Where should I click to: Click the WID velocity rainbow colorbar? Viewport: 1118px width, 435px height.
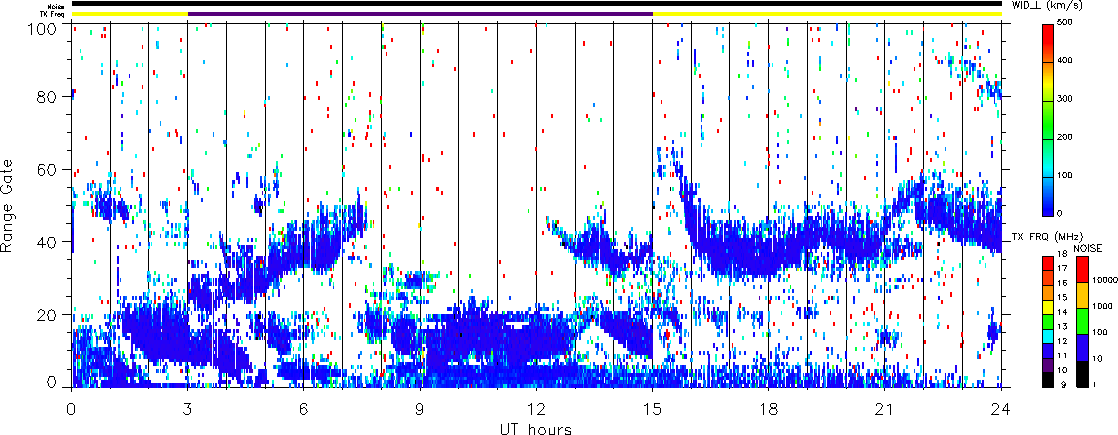tap(1048, 120)
